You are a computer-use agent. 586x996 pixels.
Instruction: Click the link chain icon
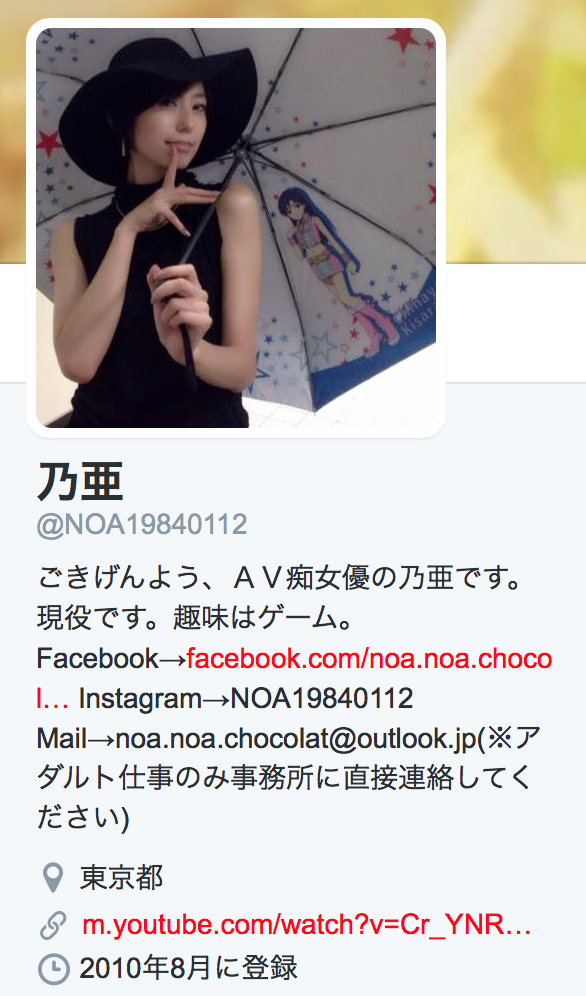53,926
